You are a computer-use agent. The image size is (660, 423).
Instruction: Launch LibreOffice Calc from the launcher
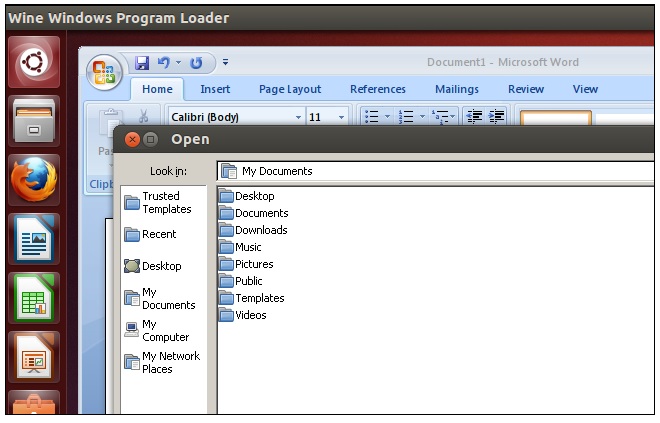(34, 298)
